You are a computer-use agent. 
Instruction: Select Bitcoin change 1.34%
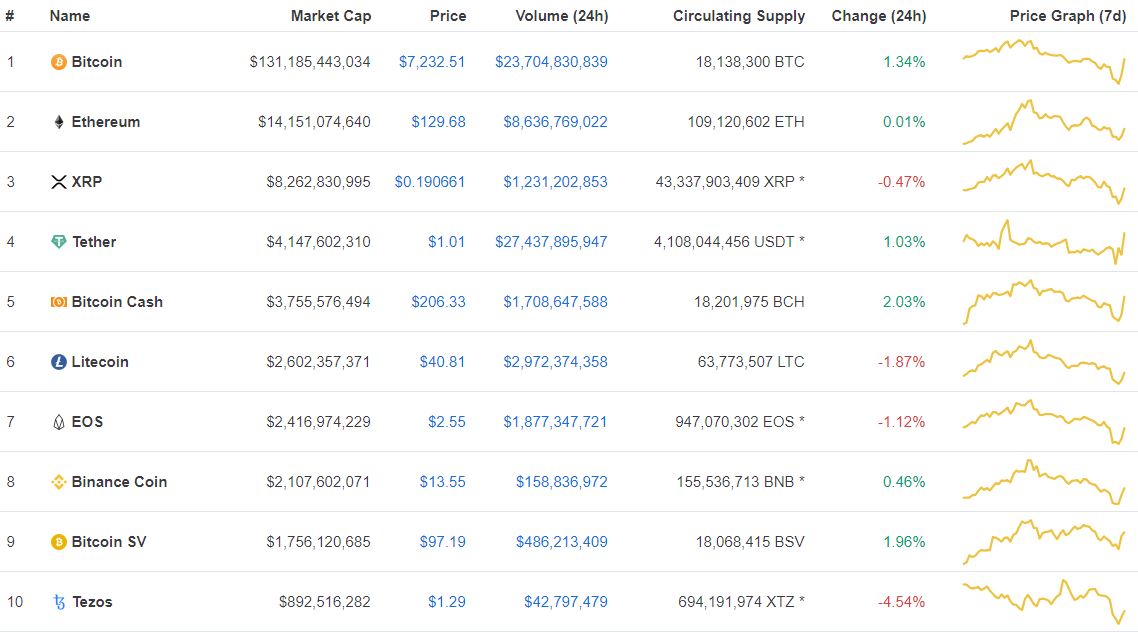coord(904,62)
